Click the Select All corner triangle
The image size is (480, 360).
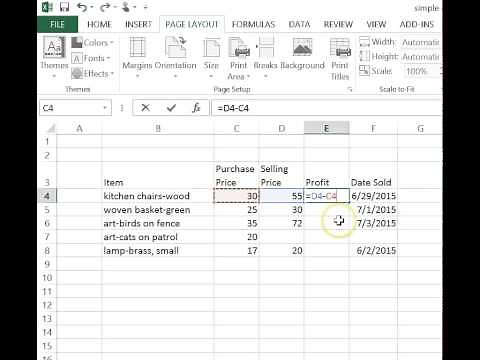click(51, 128)
